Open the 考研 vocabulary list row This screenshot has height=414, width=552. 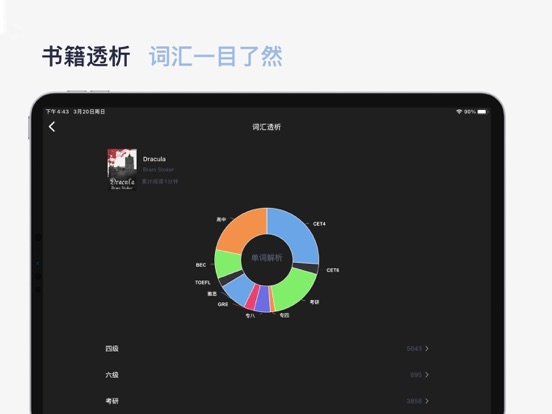pyautogui.click(x=267, y=401)
